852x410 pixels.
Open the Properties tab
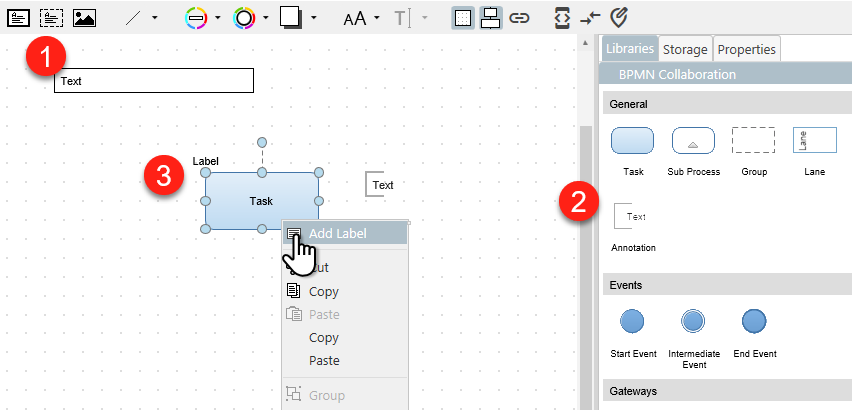tap(746, 49)
